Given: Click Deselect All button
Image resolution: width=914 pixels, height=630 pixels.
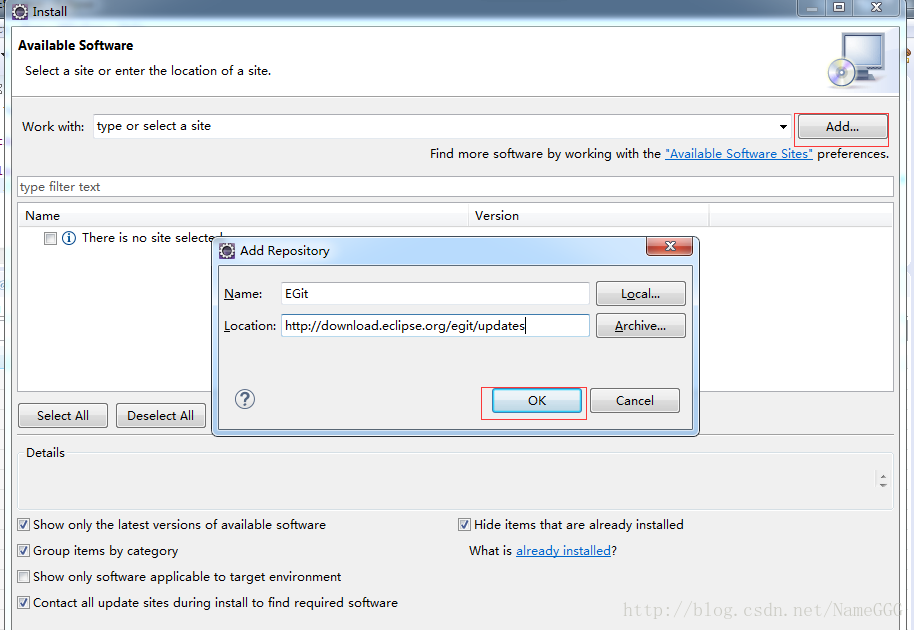Looking at the screenshot, I should coord(161,416).
